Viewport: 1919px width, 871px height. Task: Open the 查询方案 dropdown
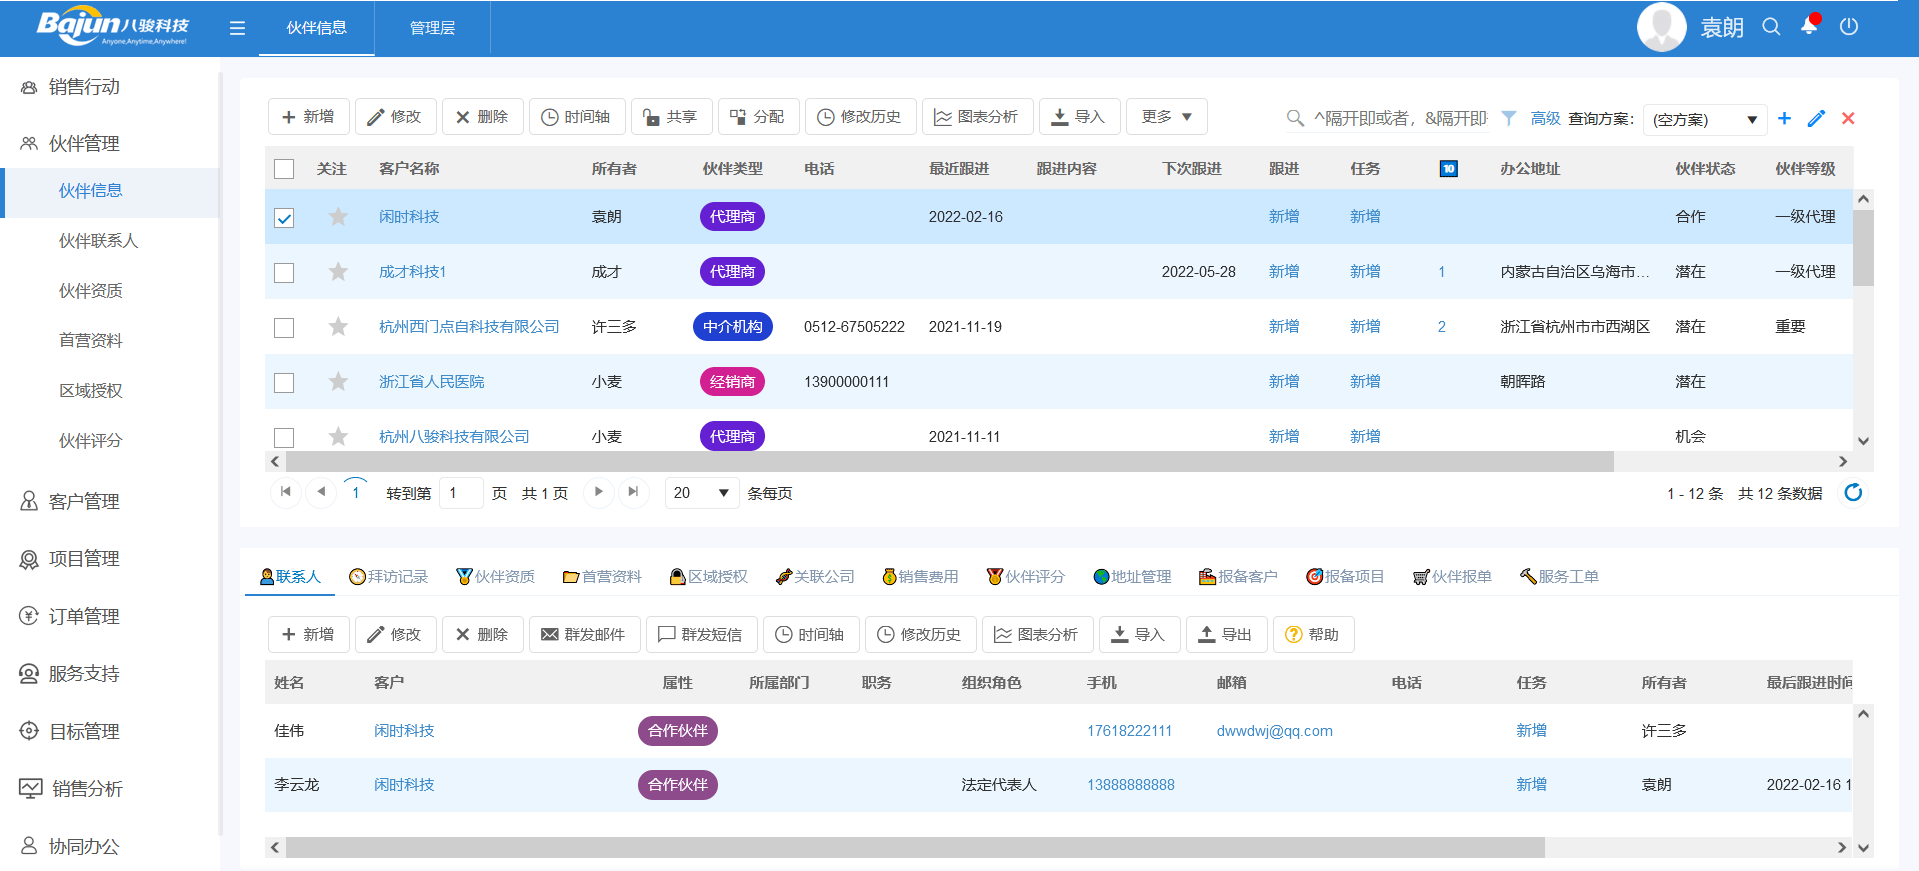(x=1704, y=119)
